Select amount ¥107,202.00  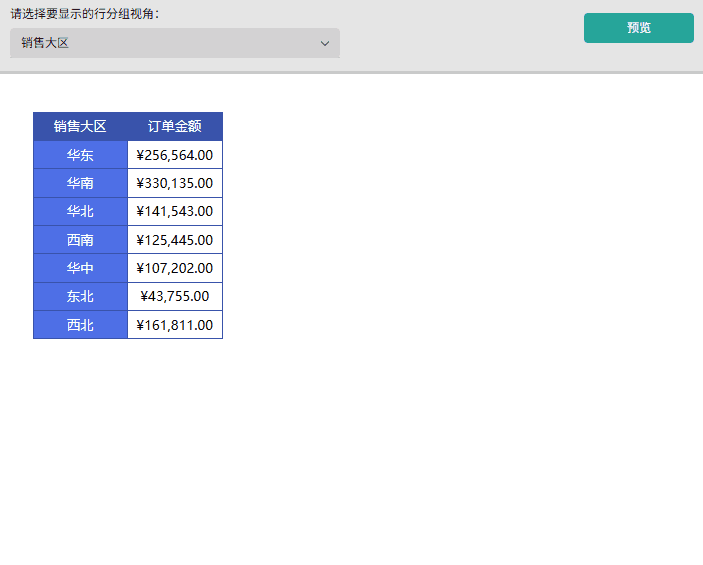[x=175, y=268]
